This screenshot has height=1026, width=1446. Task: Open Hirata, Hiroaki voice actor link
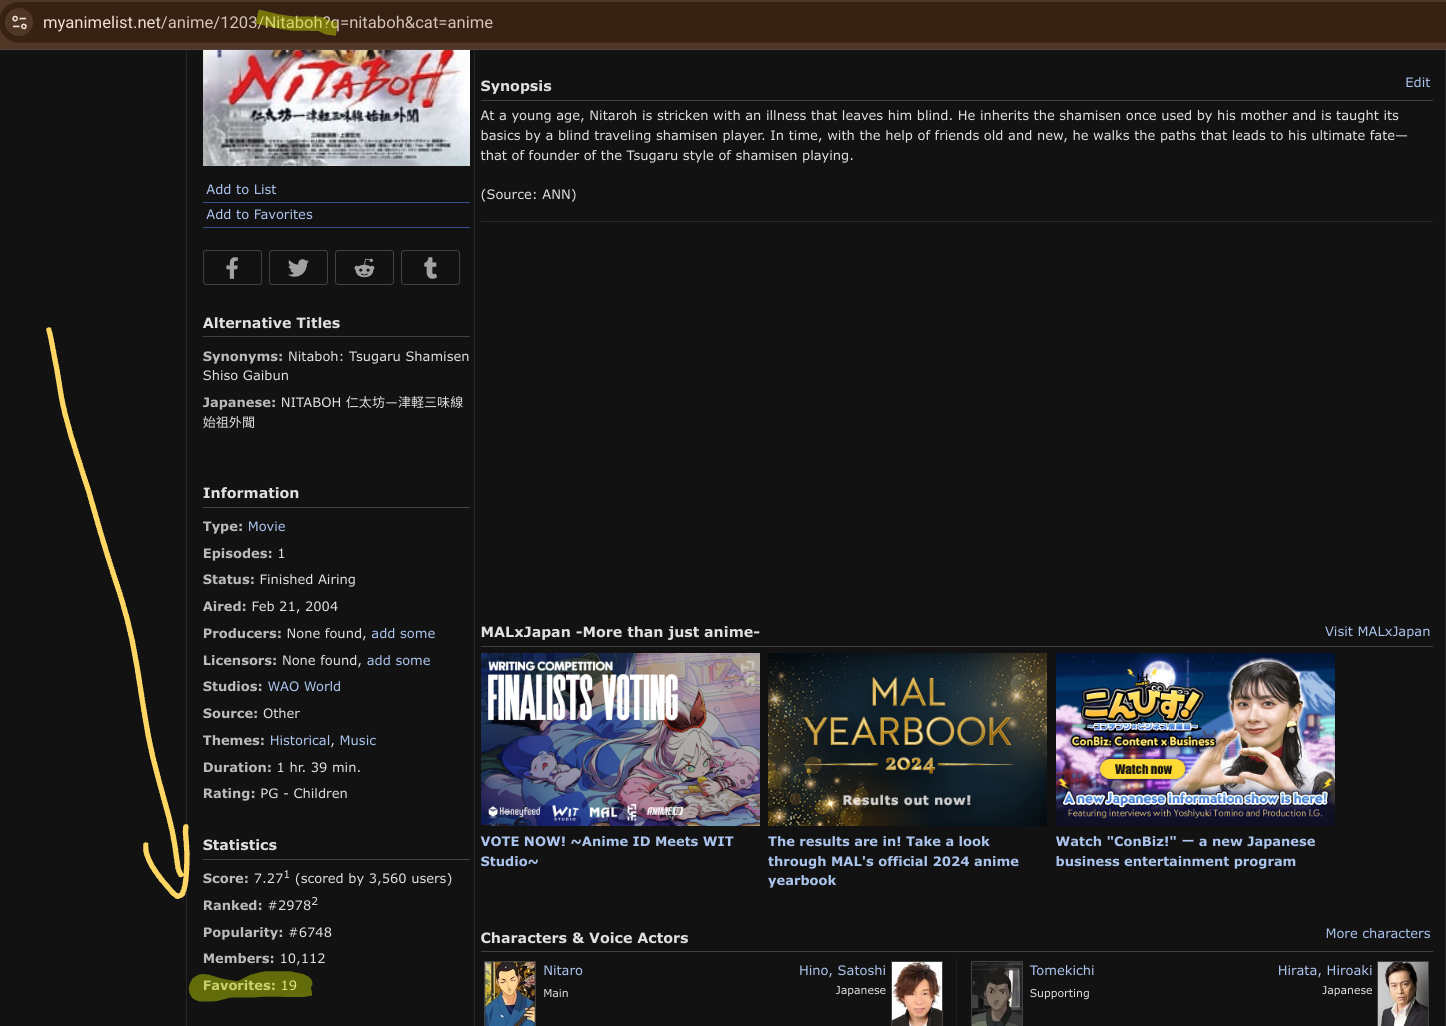(1325, 970)
